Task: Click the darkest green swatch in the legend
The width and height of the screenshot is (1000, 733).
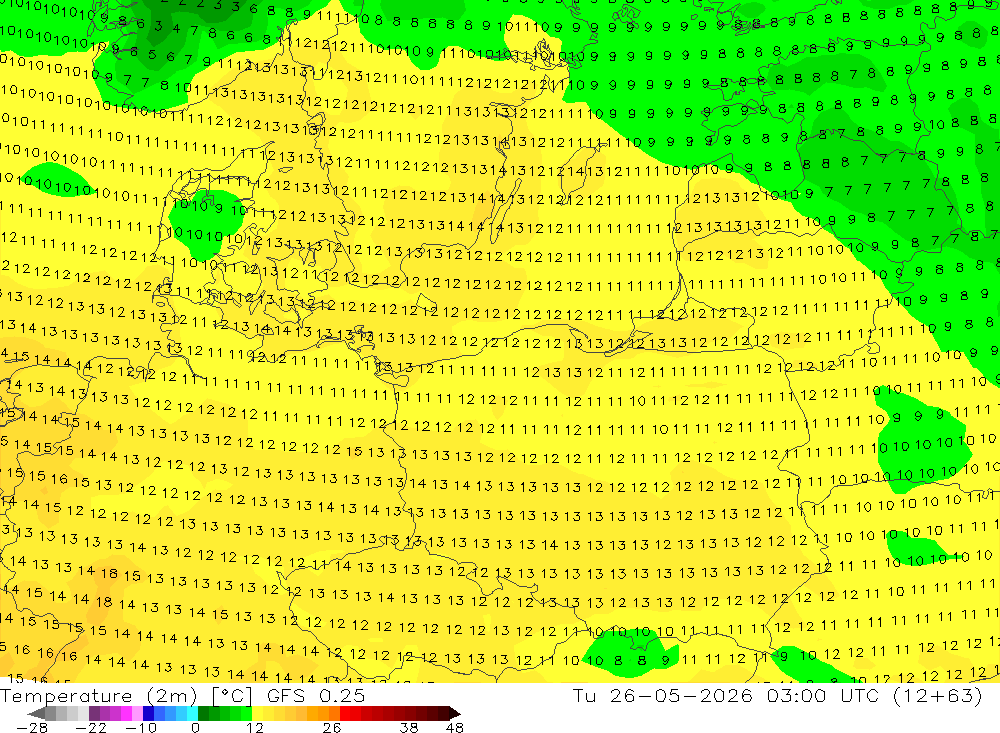Action: [x=203, y=713]
